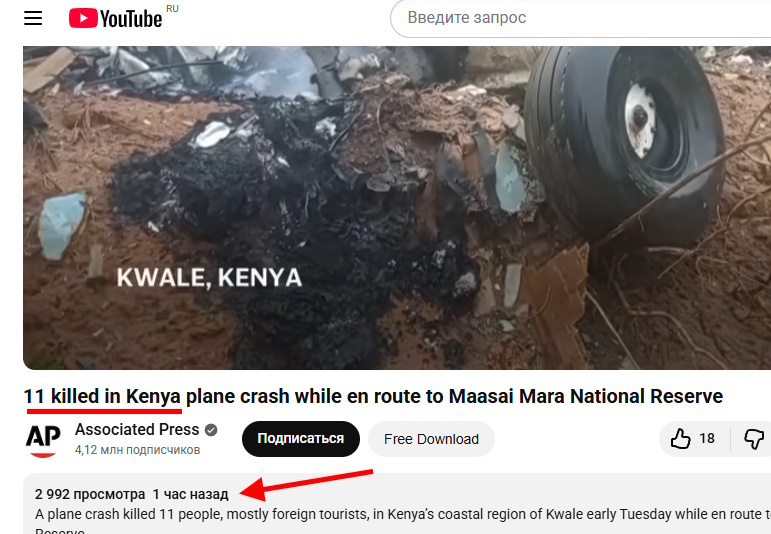Click the RU country code label

point(172,9)
